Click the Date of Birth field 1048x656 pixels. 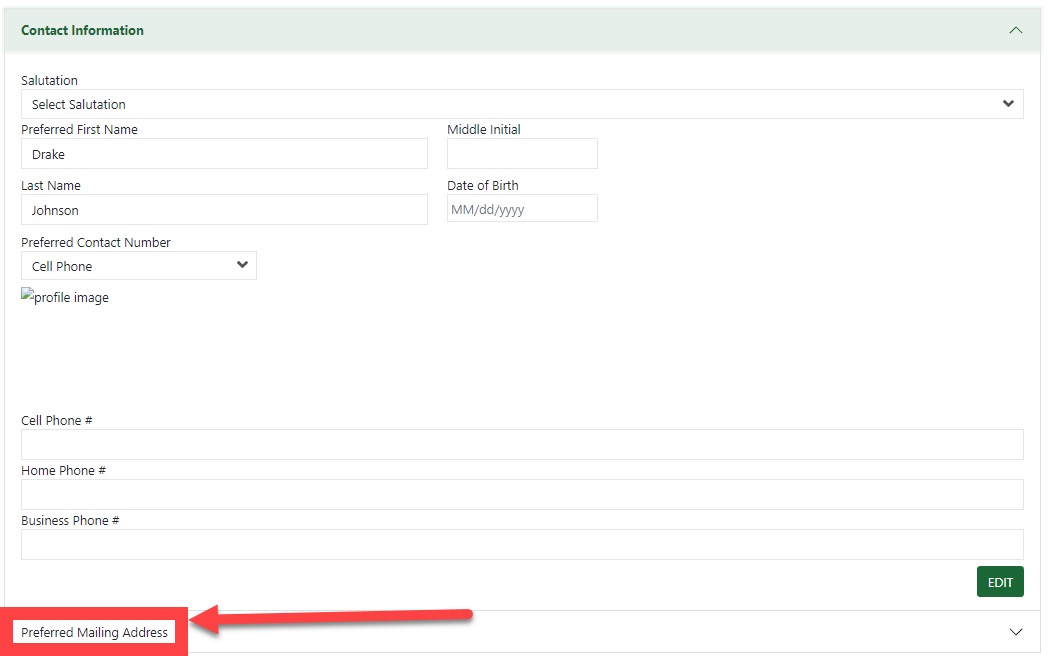[522, 209]
